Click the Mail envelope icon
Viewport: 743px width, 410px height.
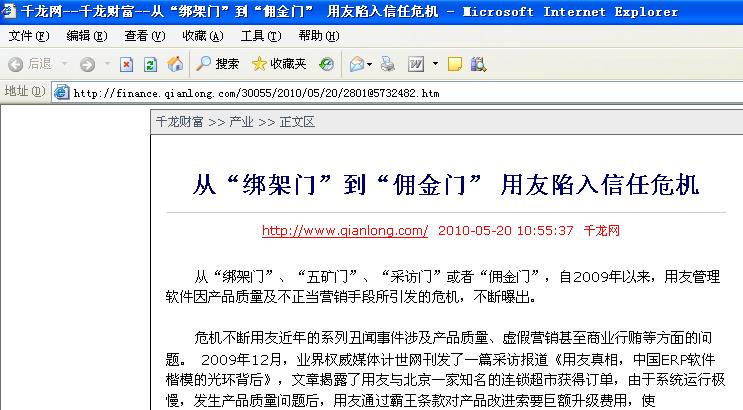coord(357,64)
